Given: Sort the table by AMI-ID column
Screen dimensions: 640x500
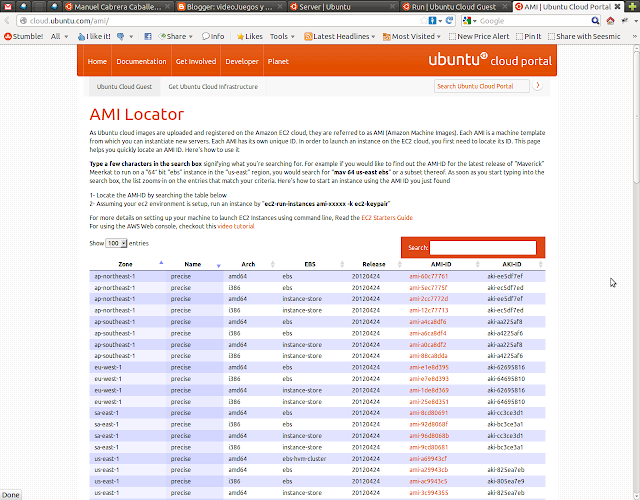Looking at the screenshot, I should pyautogui.click(x=444, y=264).
